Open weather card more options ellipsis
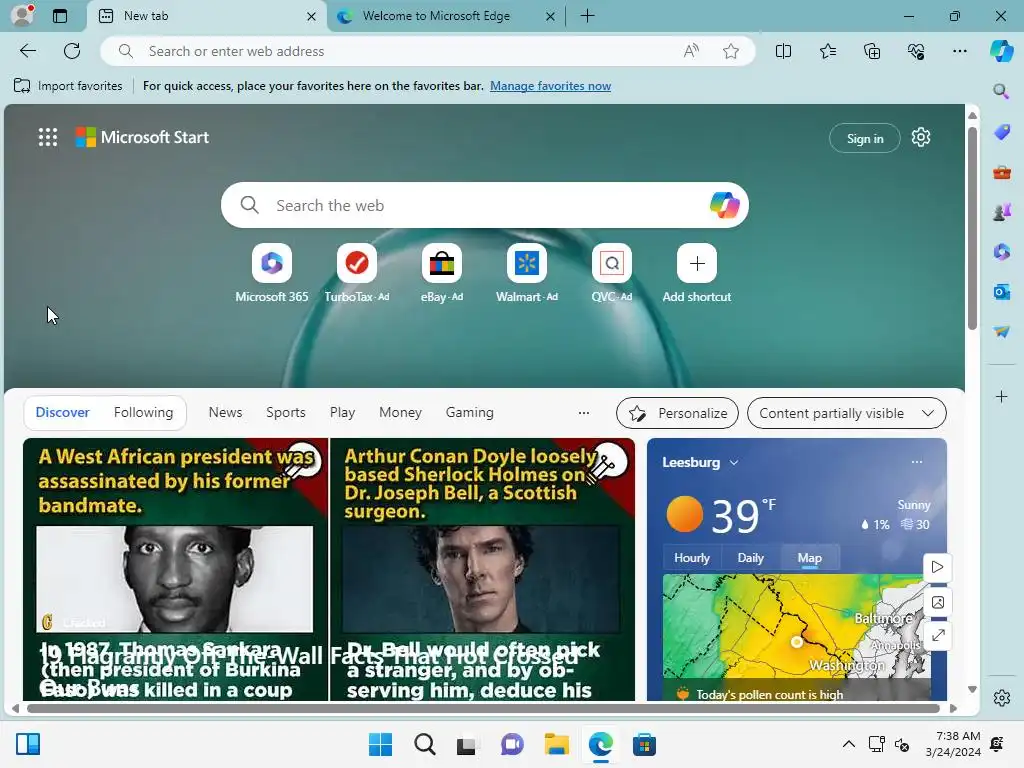Image resolution: width=1024 pixels, height=768 pixels. [x=917, y=462]
